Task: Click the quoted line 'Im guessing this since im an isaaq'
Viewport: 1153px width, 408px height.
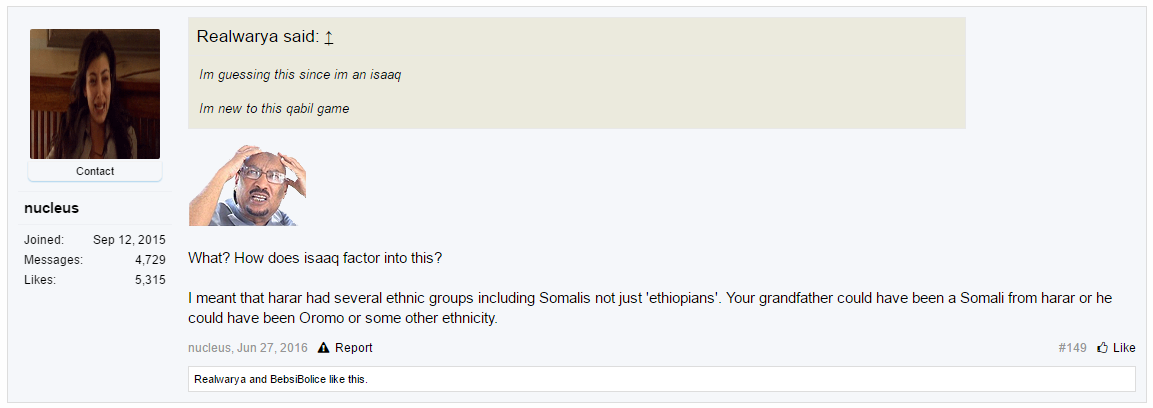Action: coord(300,75)
